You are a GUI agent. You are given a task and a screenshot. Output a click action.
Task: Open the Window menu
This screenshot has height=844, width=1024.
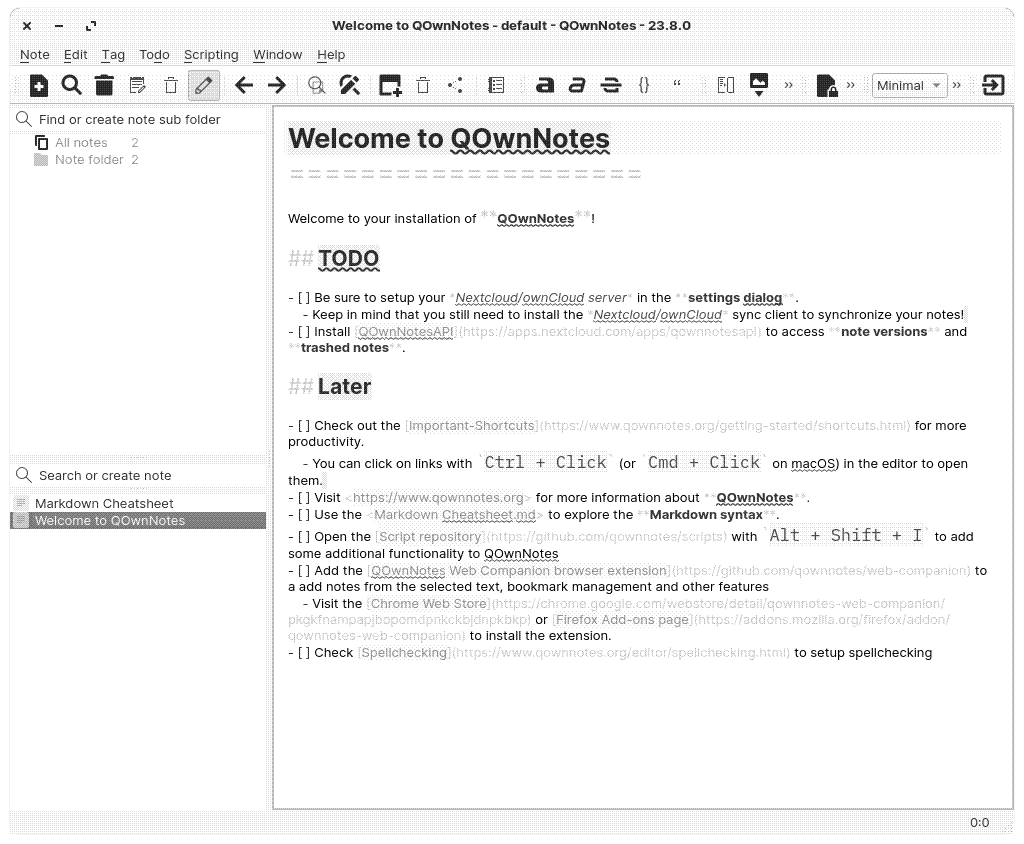tap(278, 55)
